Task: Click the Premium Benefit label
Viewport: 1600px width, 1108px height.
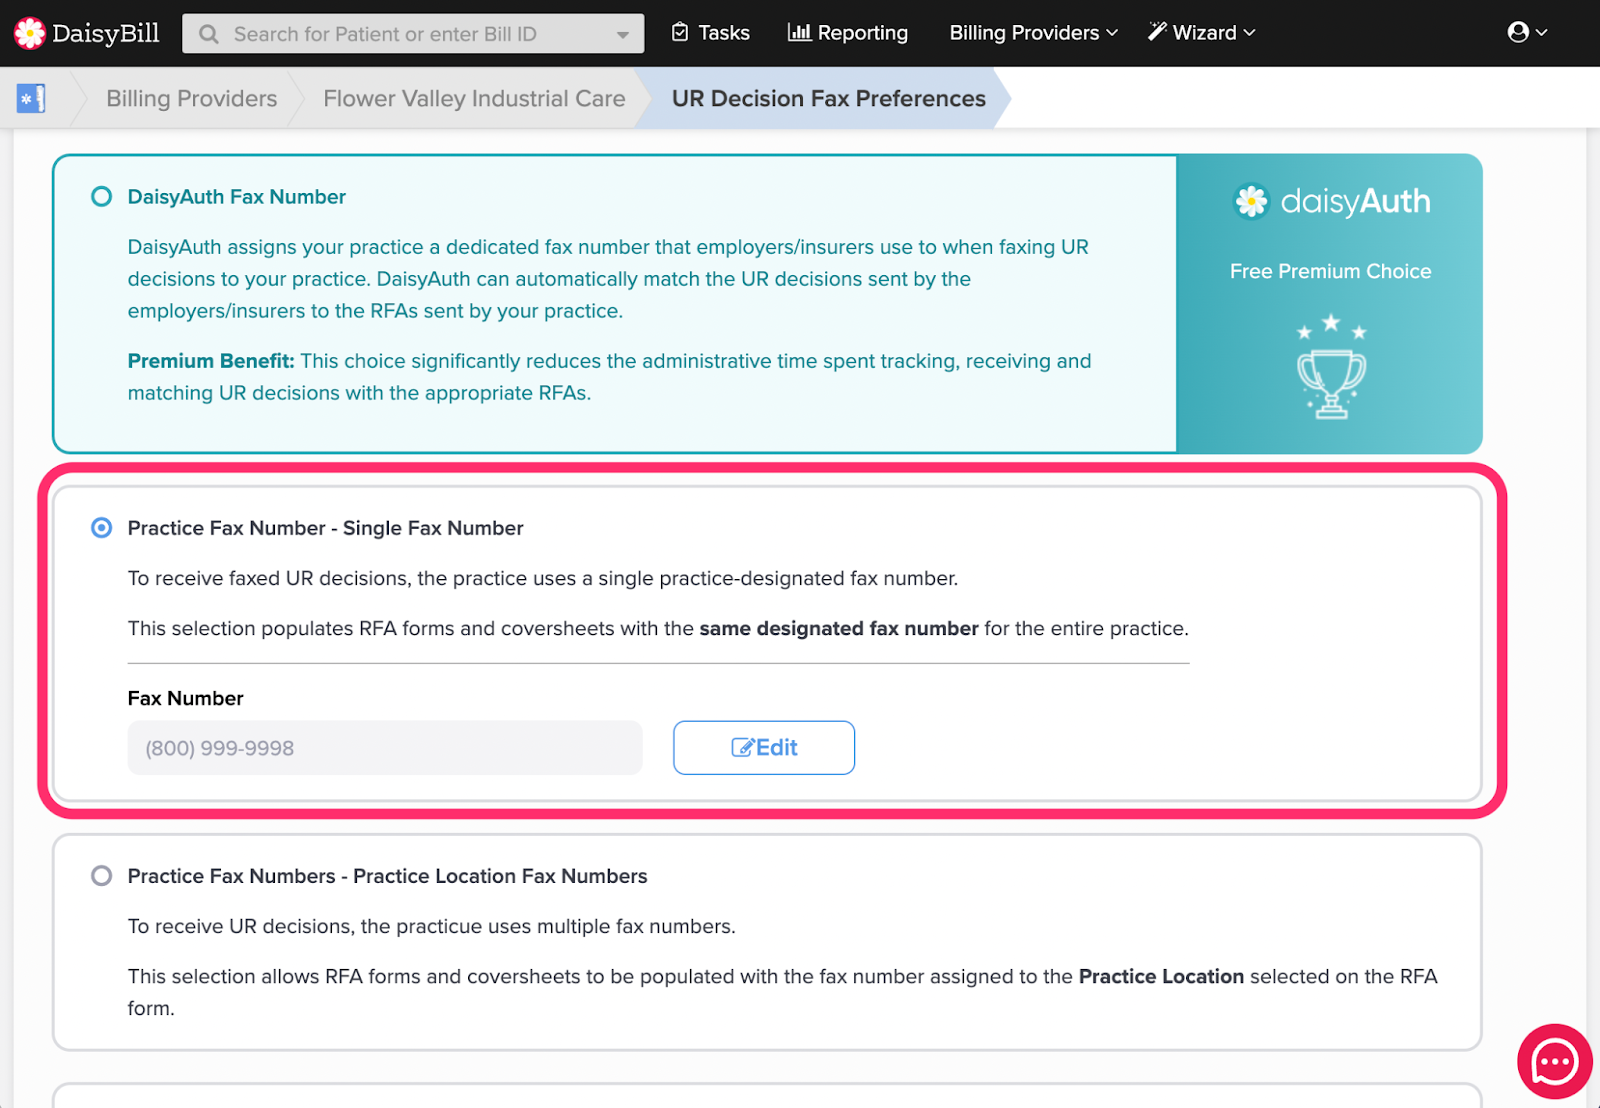Action: [x=211, y=361]
